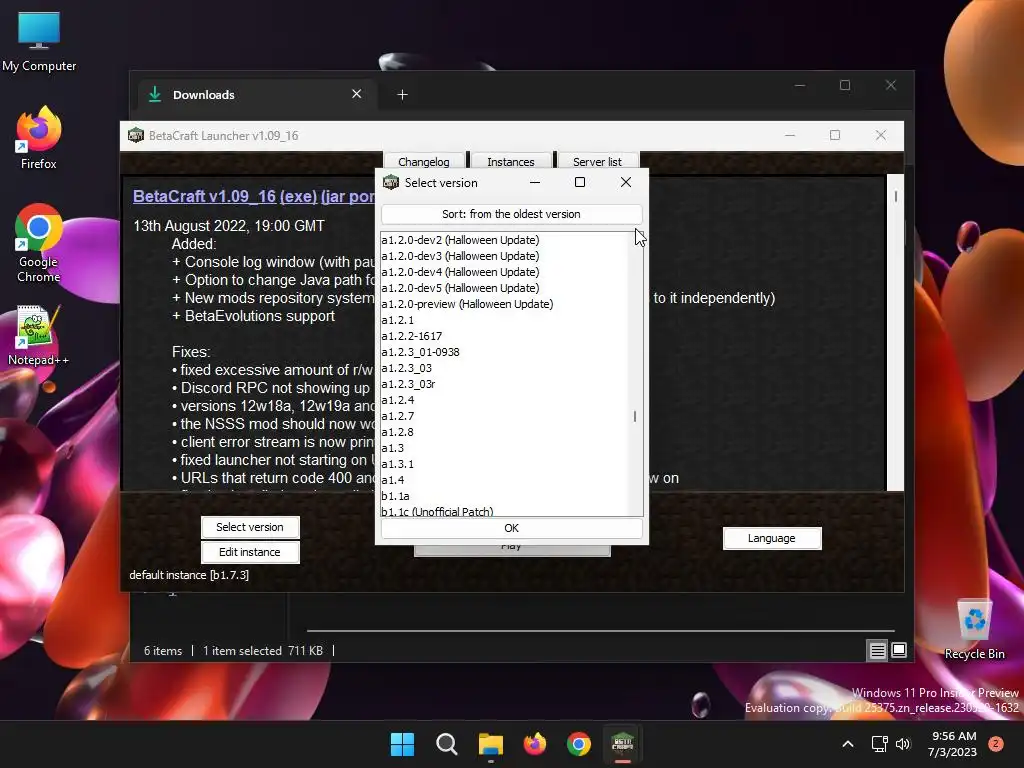Select version a1.2.3_01-0938
The width and height of the screenshot is (1024, 768).
tap(505, 352)
